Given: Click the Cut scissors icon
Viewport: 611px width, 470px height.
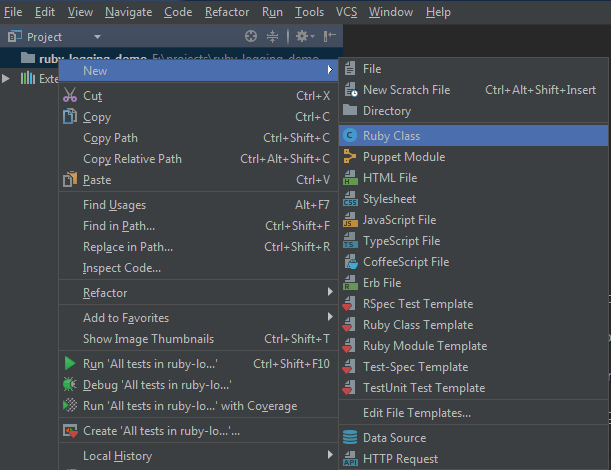Looking at the screenshot, I should coord(70,96).
